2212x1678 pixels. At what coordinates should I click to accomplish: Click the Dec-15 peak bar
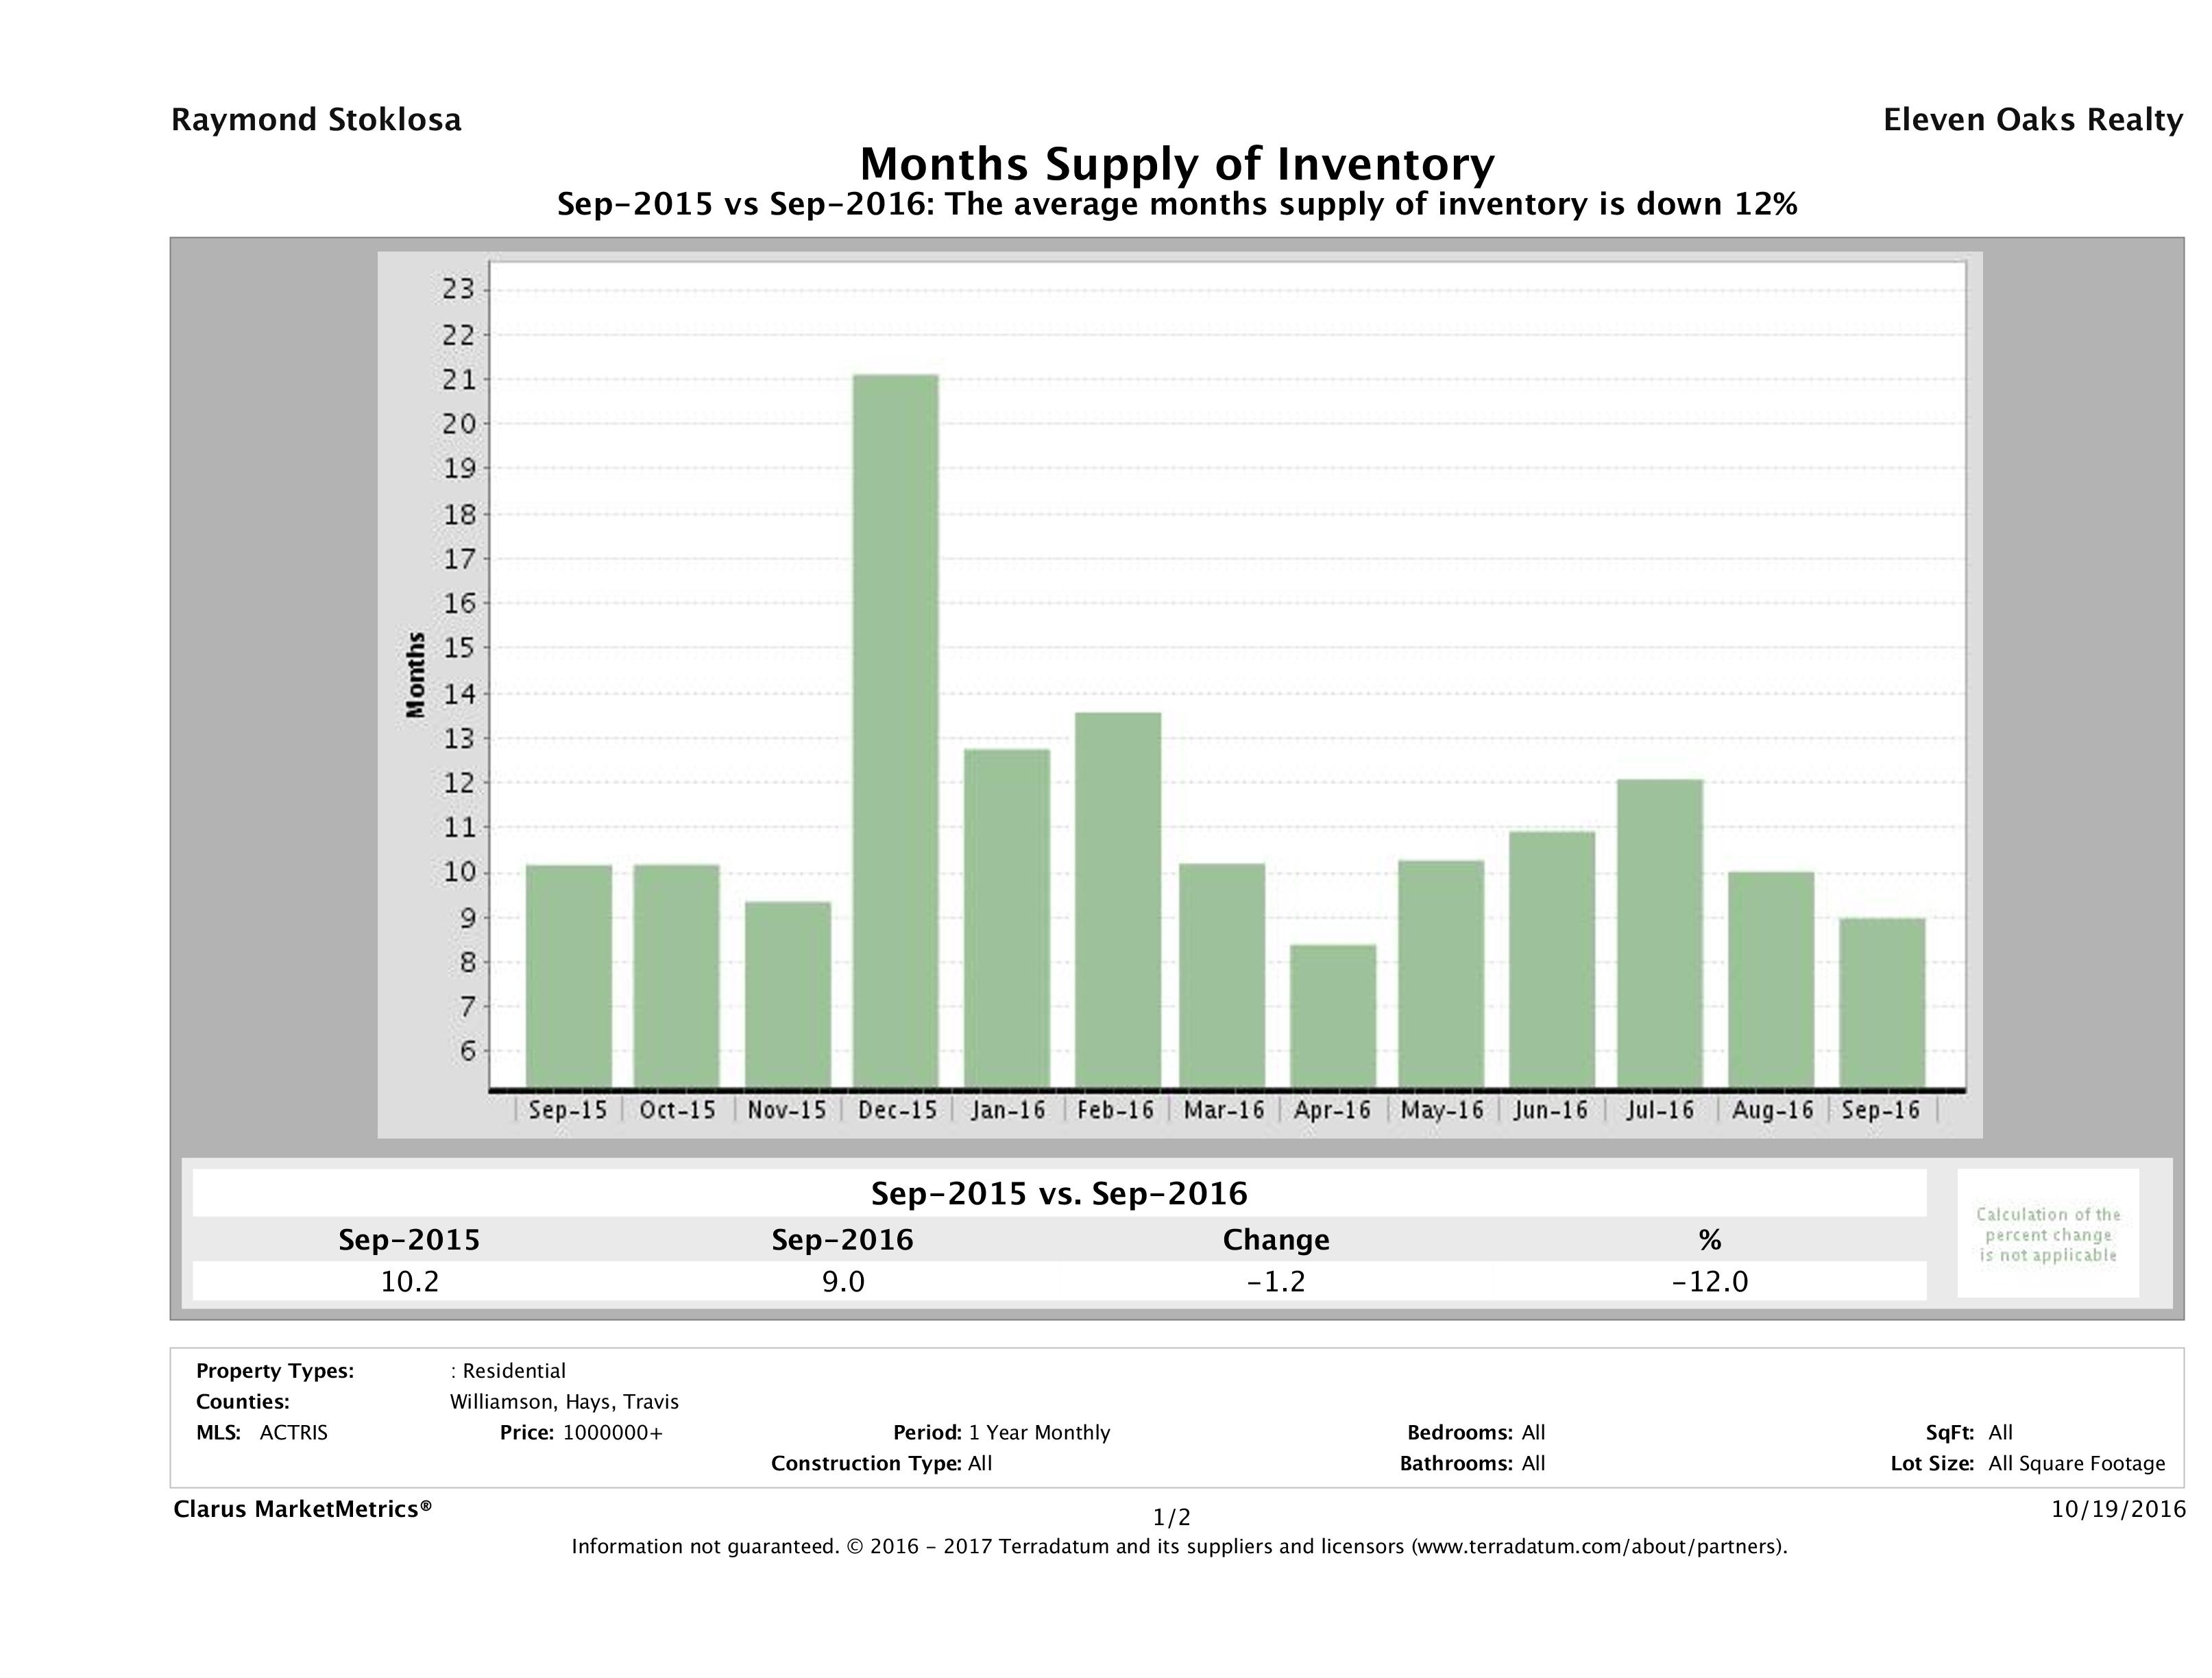895,730
